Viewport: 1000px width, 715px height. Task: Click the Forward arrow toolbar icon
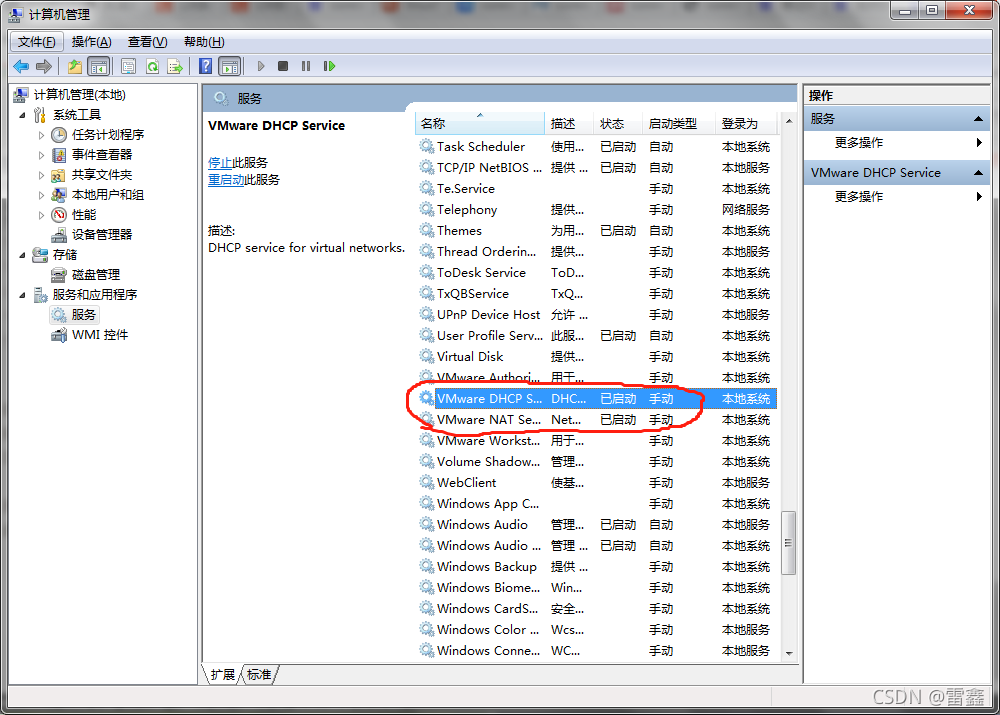click(x=44, y=66)
